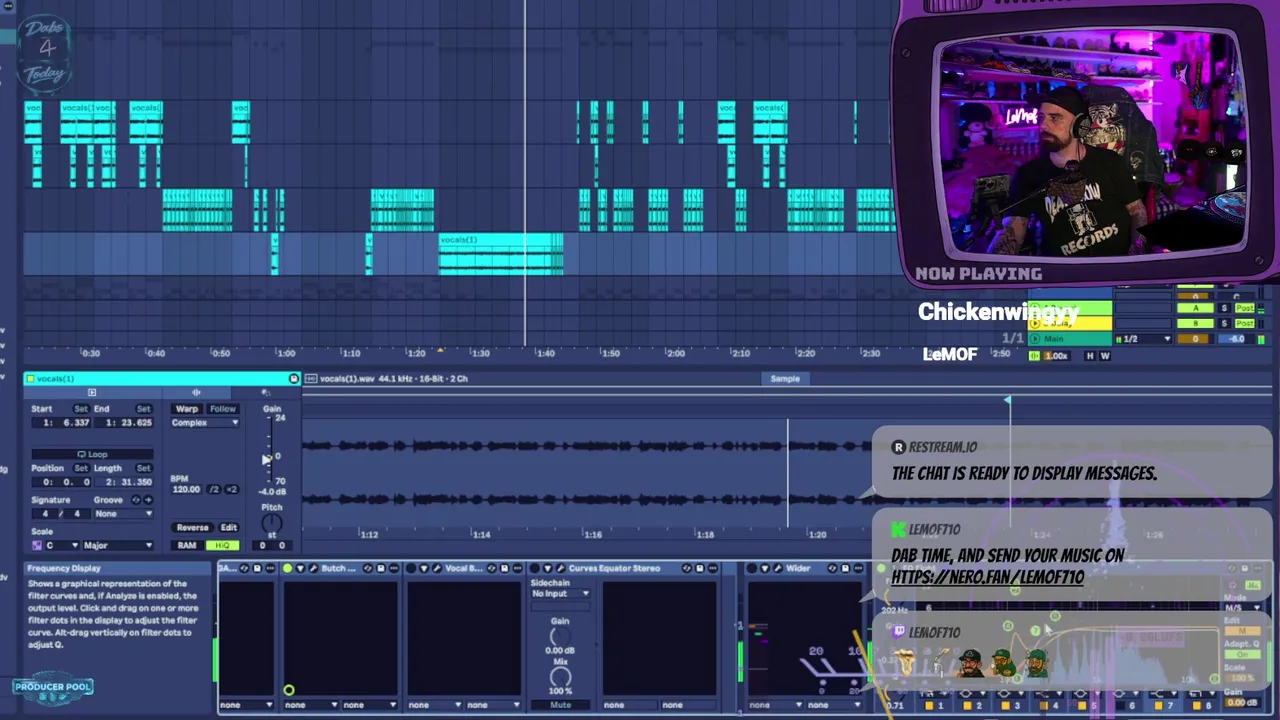The width and height of the screenshot is (1280, 720).
Task: Click Set next to Start
Action: pyautogui.click(x=81, y=409)
